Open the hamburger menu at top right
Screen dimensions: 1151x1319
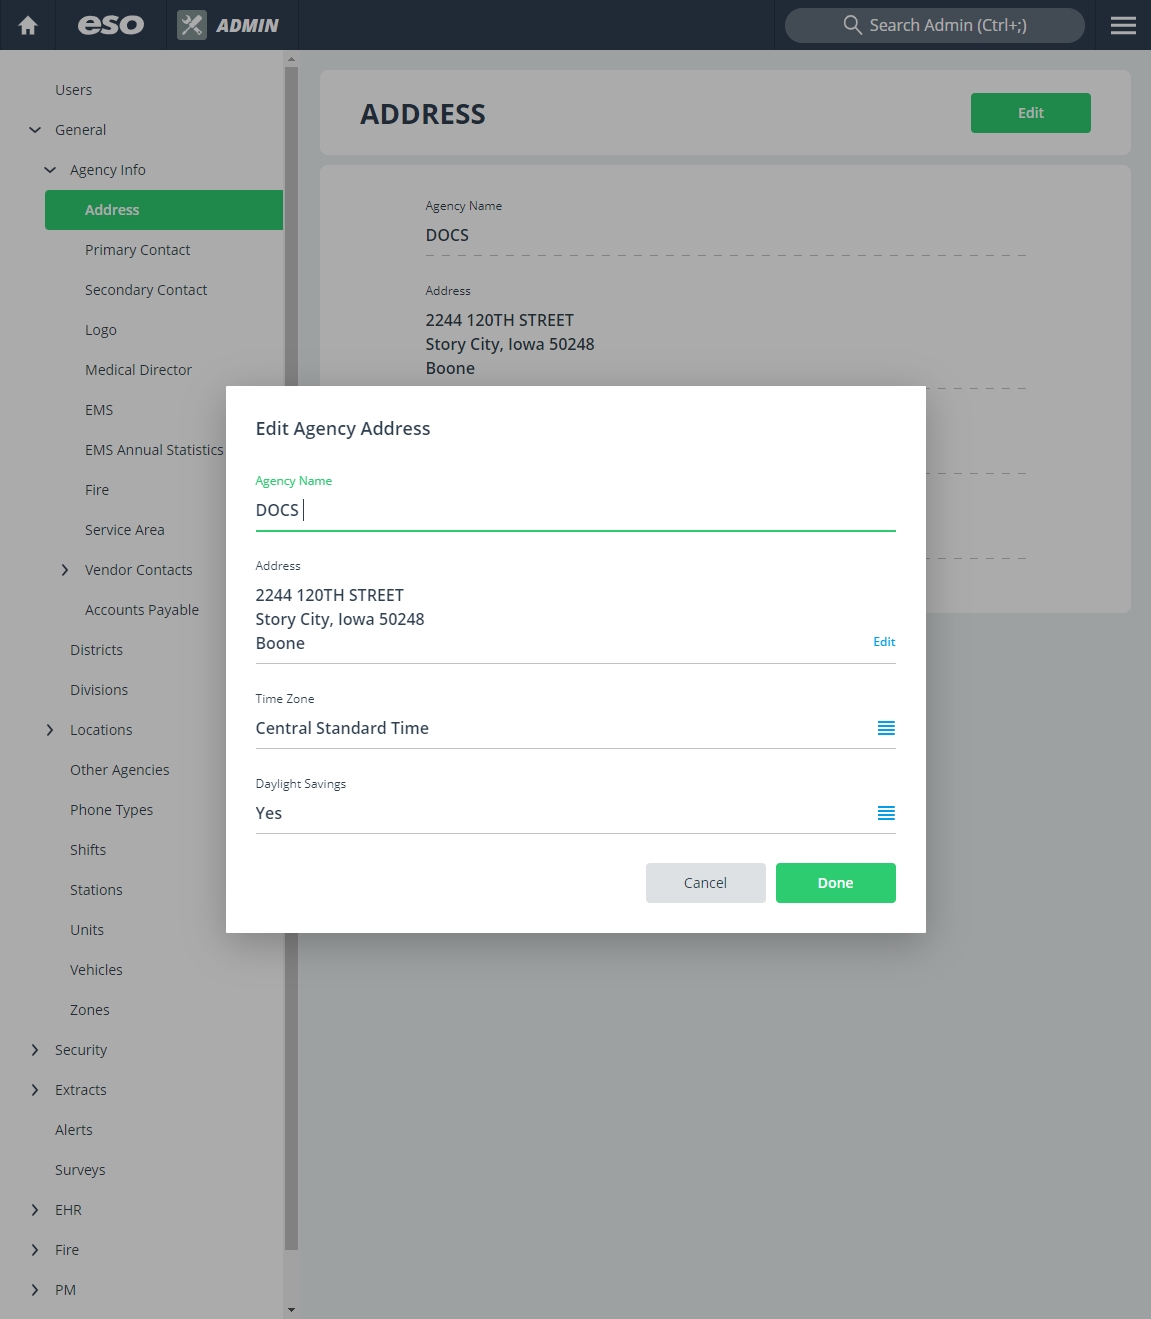pyautogui.click(x=1122, y=25)
